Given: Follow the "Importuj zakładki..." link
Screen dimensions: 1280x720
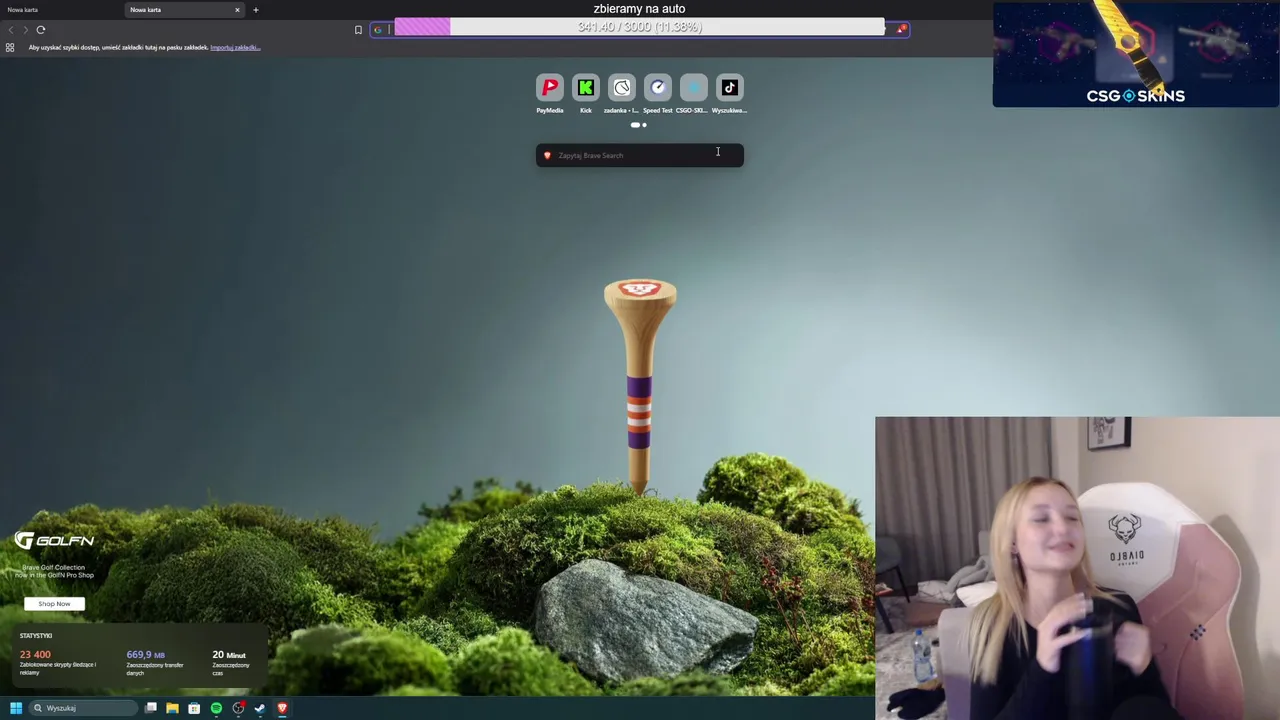Looking at the screenshot, I should tap(235, 47).
